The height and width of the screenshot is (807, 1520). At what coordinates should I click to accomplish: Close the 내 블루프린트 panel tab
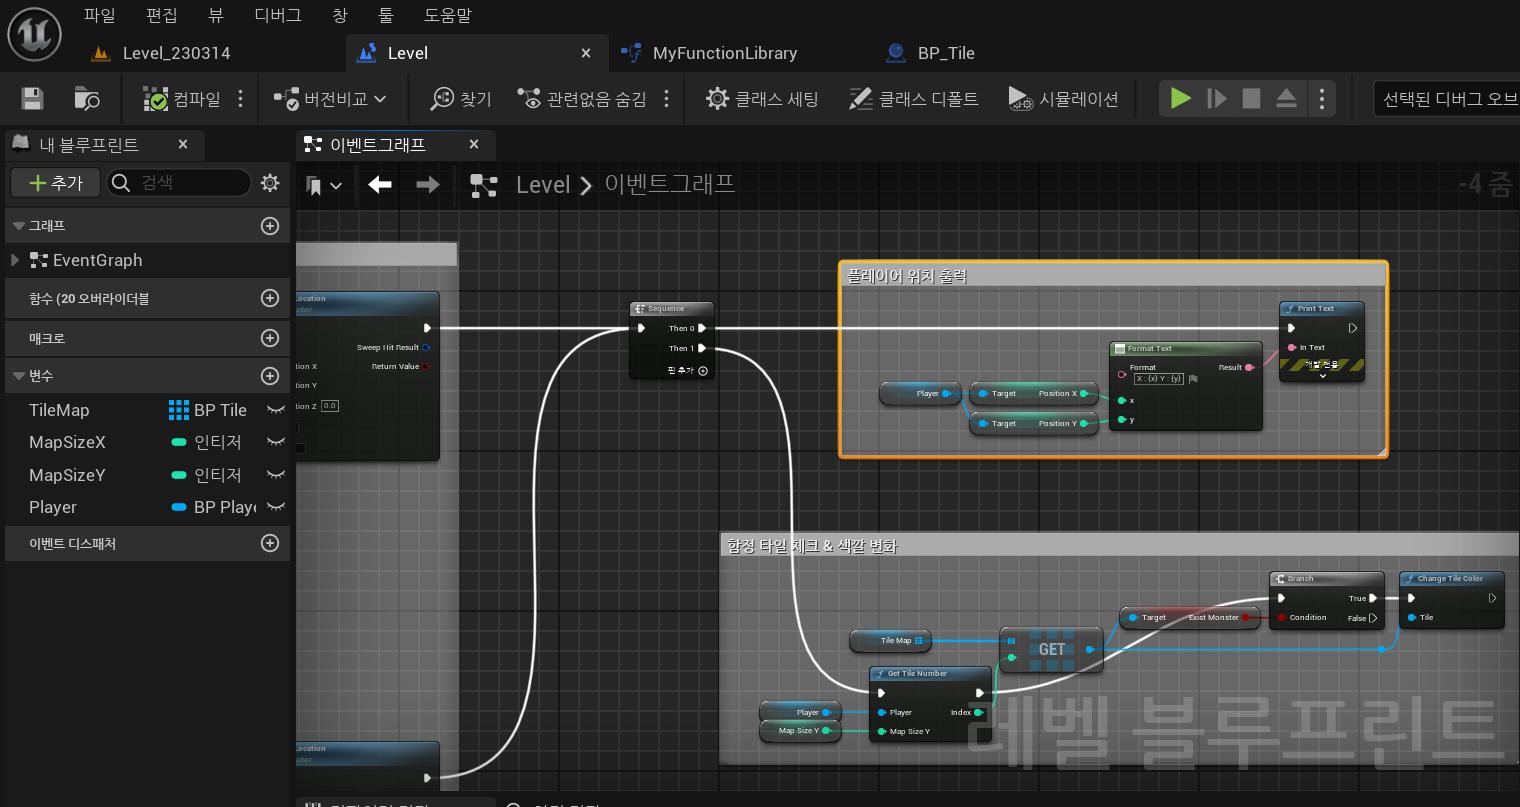(183, 145)
